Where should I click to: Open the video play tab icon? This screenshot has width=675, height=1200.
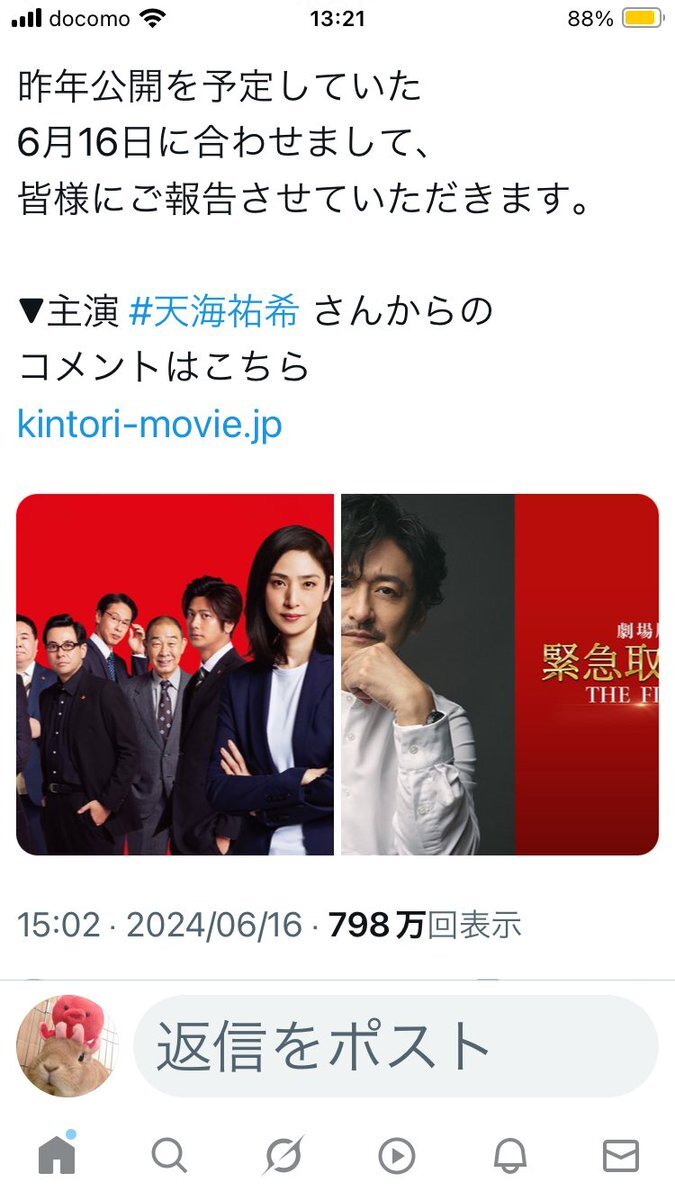[397, 1157]
